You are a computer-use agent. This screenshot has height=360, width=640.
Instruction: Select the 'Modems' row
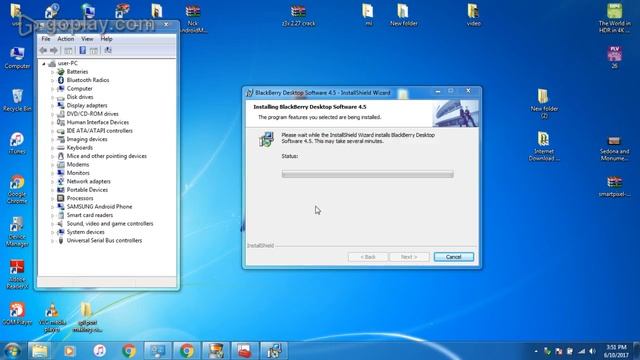78,164
